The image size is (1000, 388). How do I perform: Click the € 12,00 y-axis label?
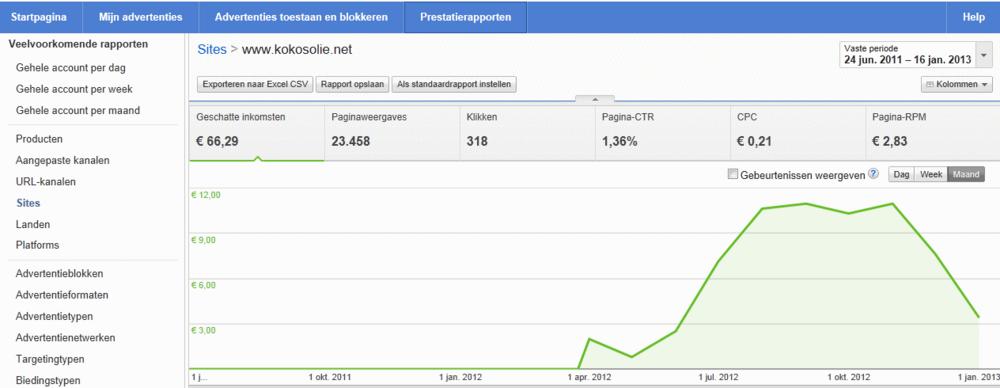[x=205, y=195]
